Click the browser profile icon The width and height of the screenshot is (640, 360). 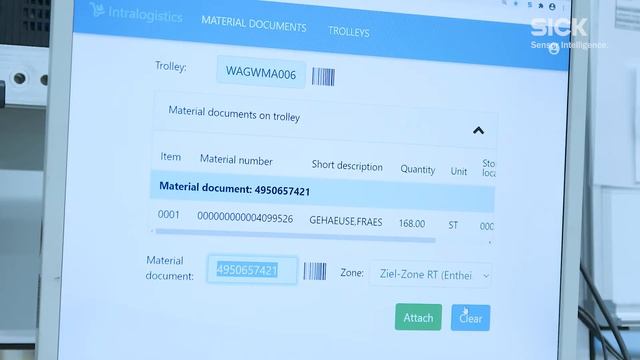point(552,7)
